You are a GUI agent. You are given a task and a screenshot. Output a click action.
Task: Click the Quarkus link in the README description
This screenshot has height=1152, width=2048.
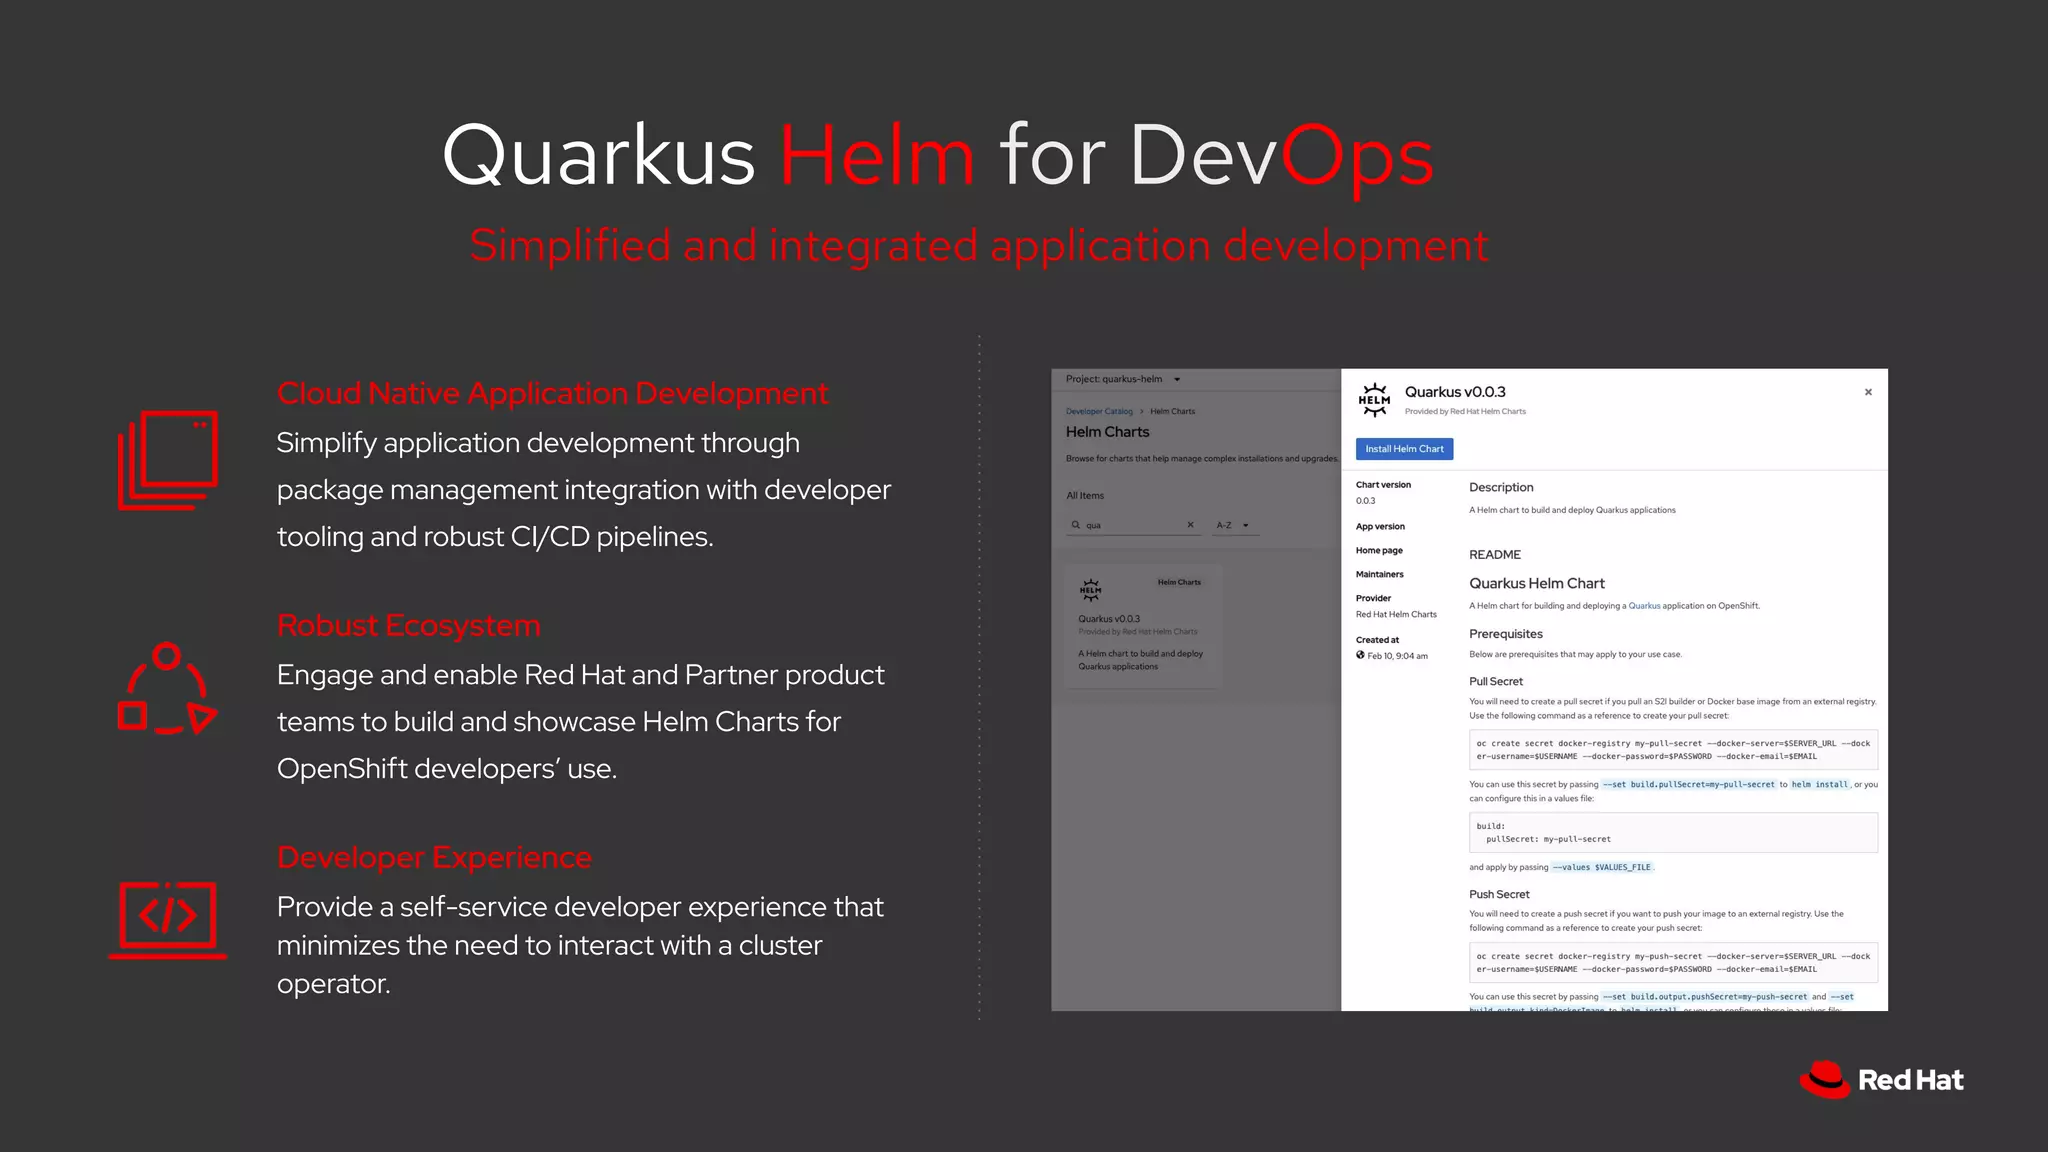point(1644,606)
